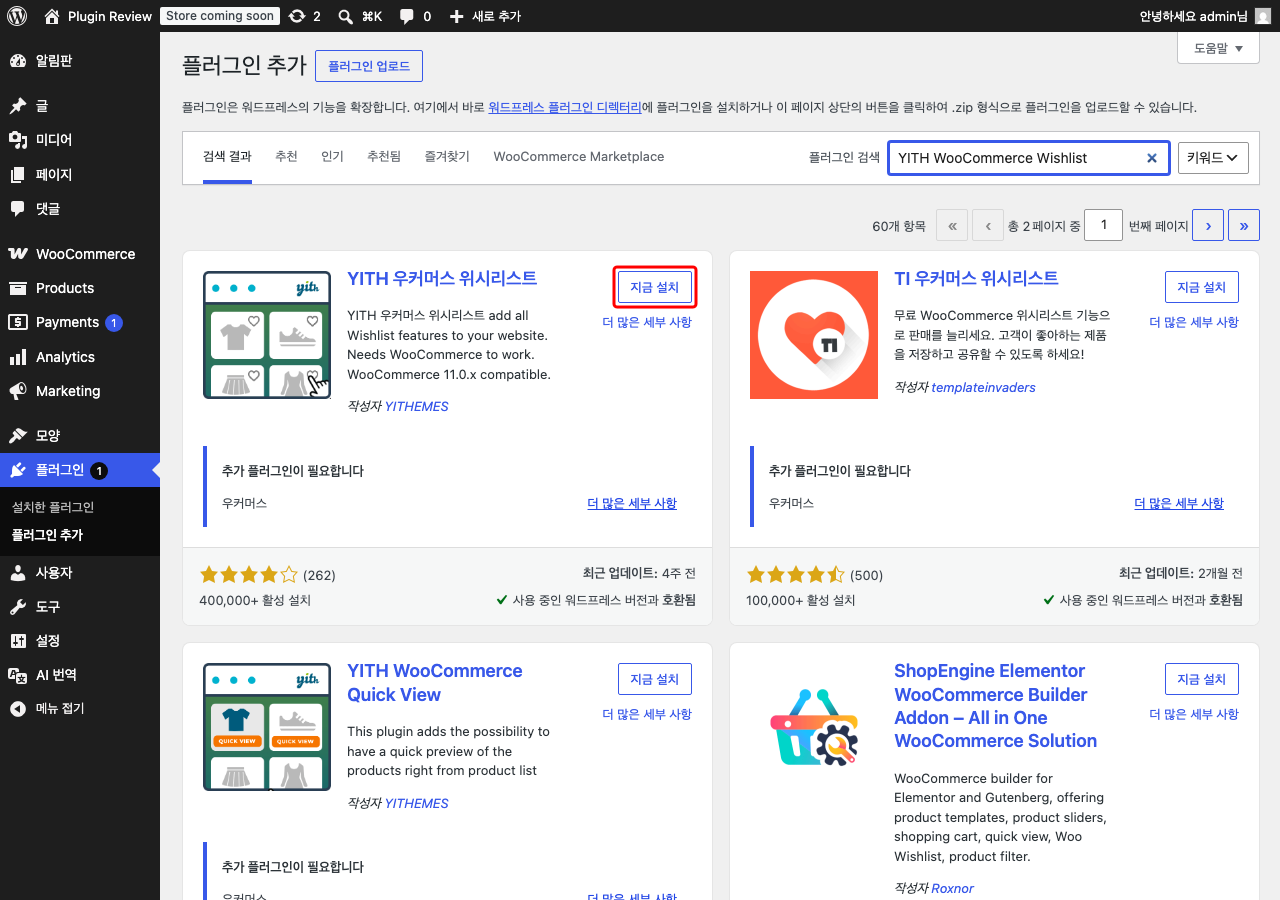Screen dimensions: 1280x900
Task: Open WooCommerce Marketplace tab
Action: point(579,157)
